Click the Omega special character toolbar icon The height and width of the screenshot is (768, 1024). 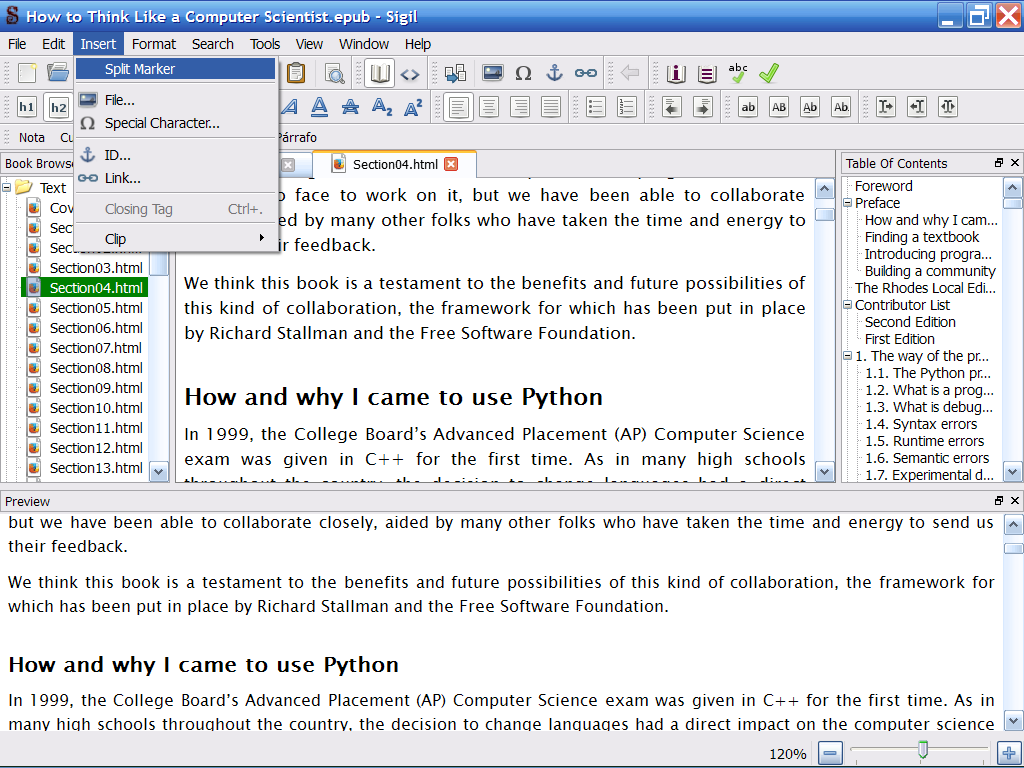click(x=523, y=73)
